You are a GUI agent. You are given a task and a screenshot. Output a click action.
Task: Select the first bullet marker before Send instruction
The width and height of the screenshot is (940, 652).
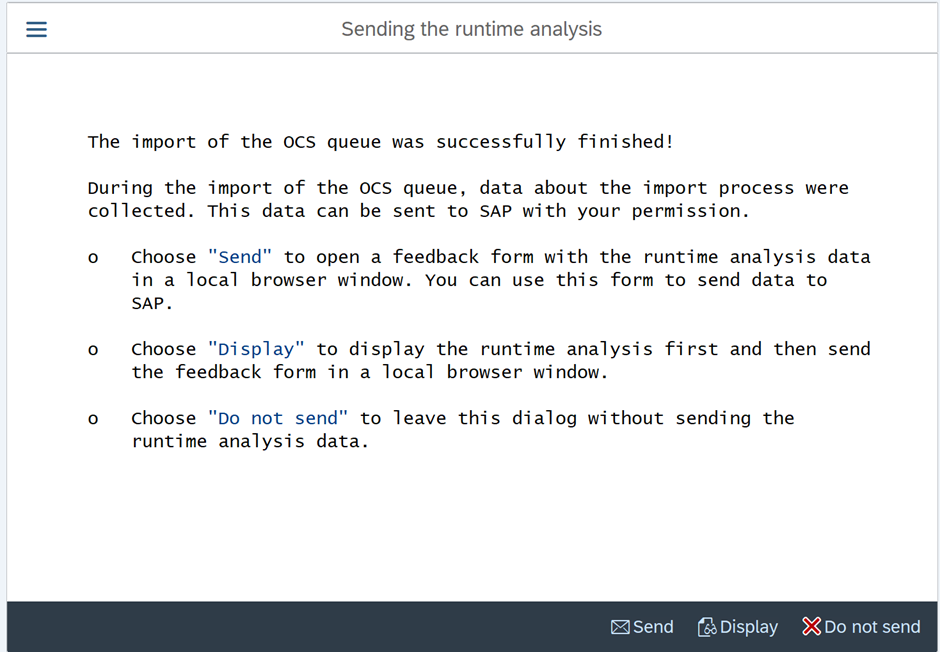click(x=93, y=258)
